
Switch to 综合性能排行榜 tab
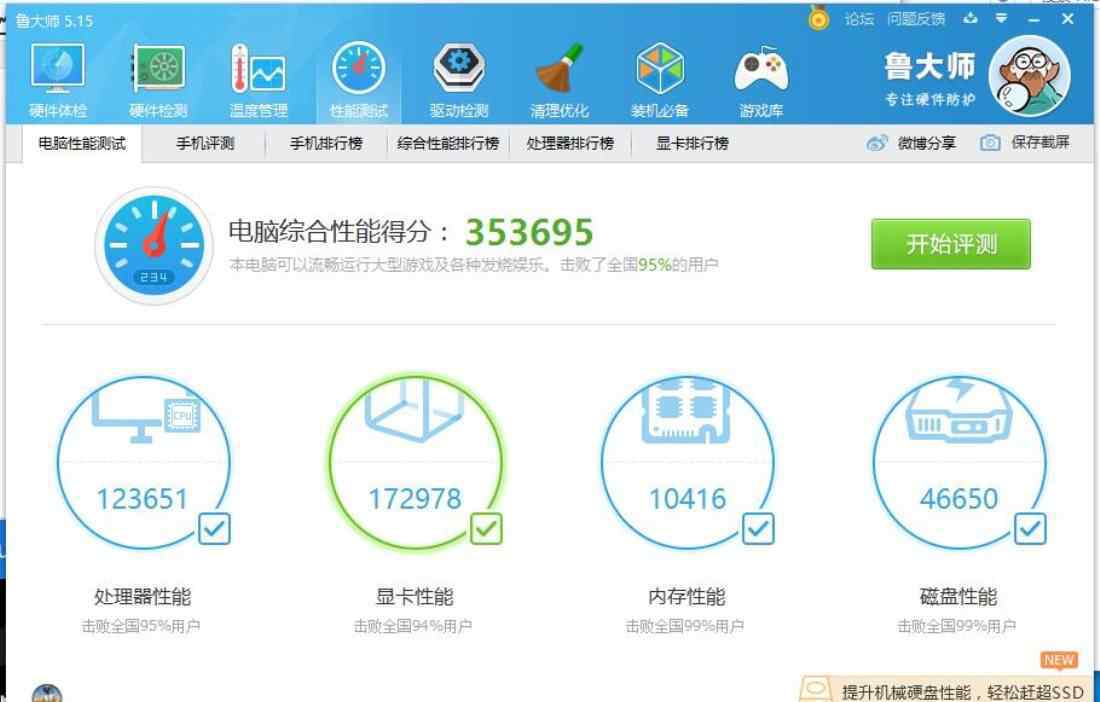(x=448, y=144)
